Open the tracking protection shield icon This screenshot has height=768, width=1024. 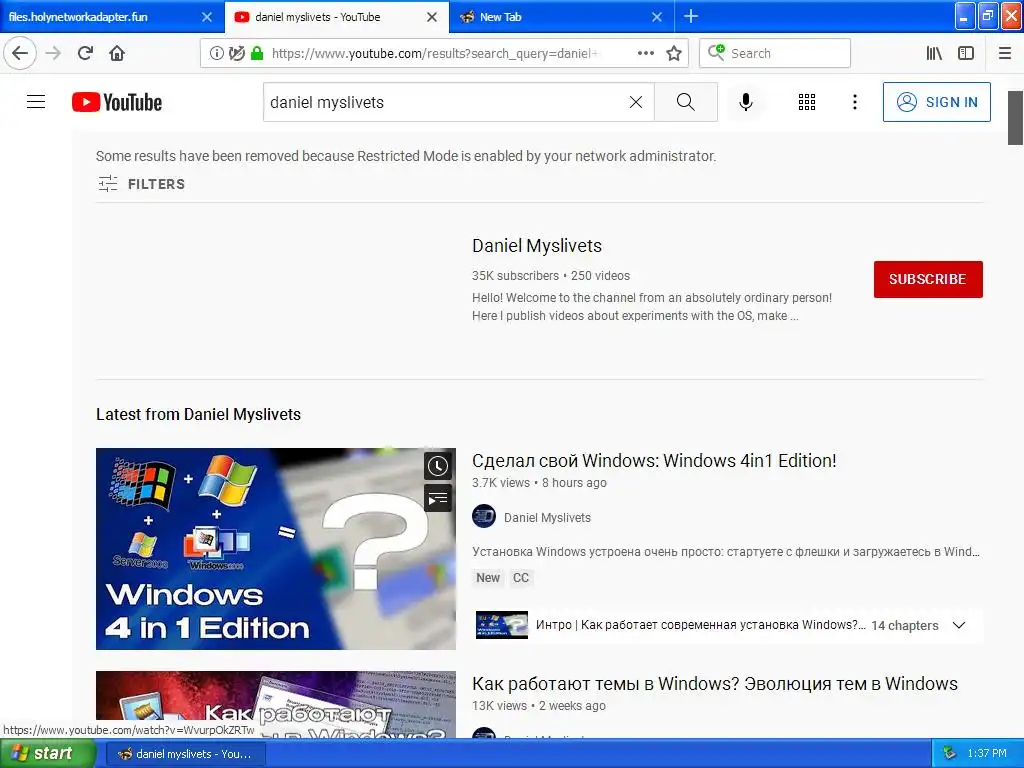click(237, 54)
